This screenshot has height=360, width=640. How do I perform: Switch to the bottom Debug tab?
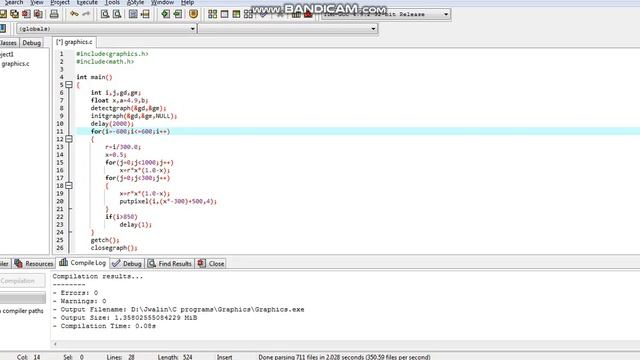127,264
